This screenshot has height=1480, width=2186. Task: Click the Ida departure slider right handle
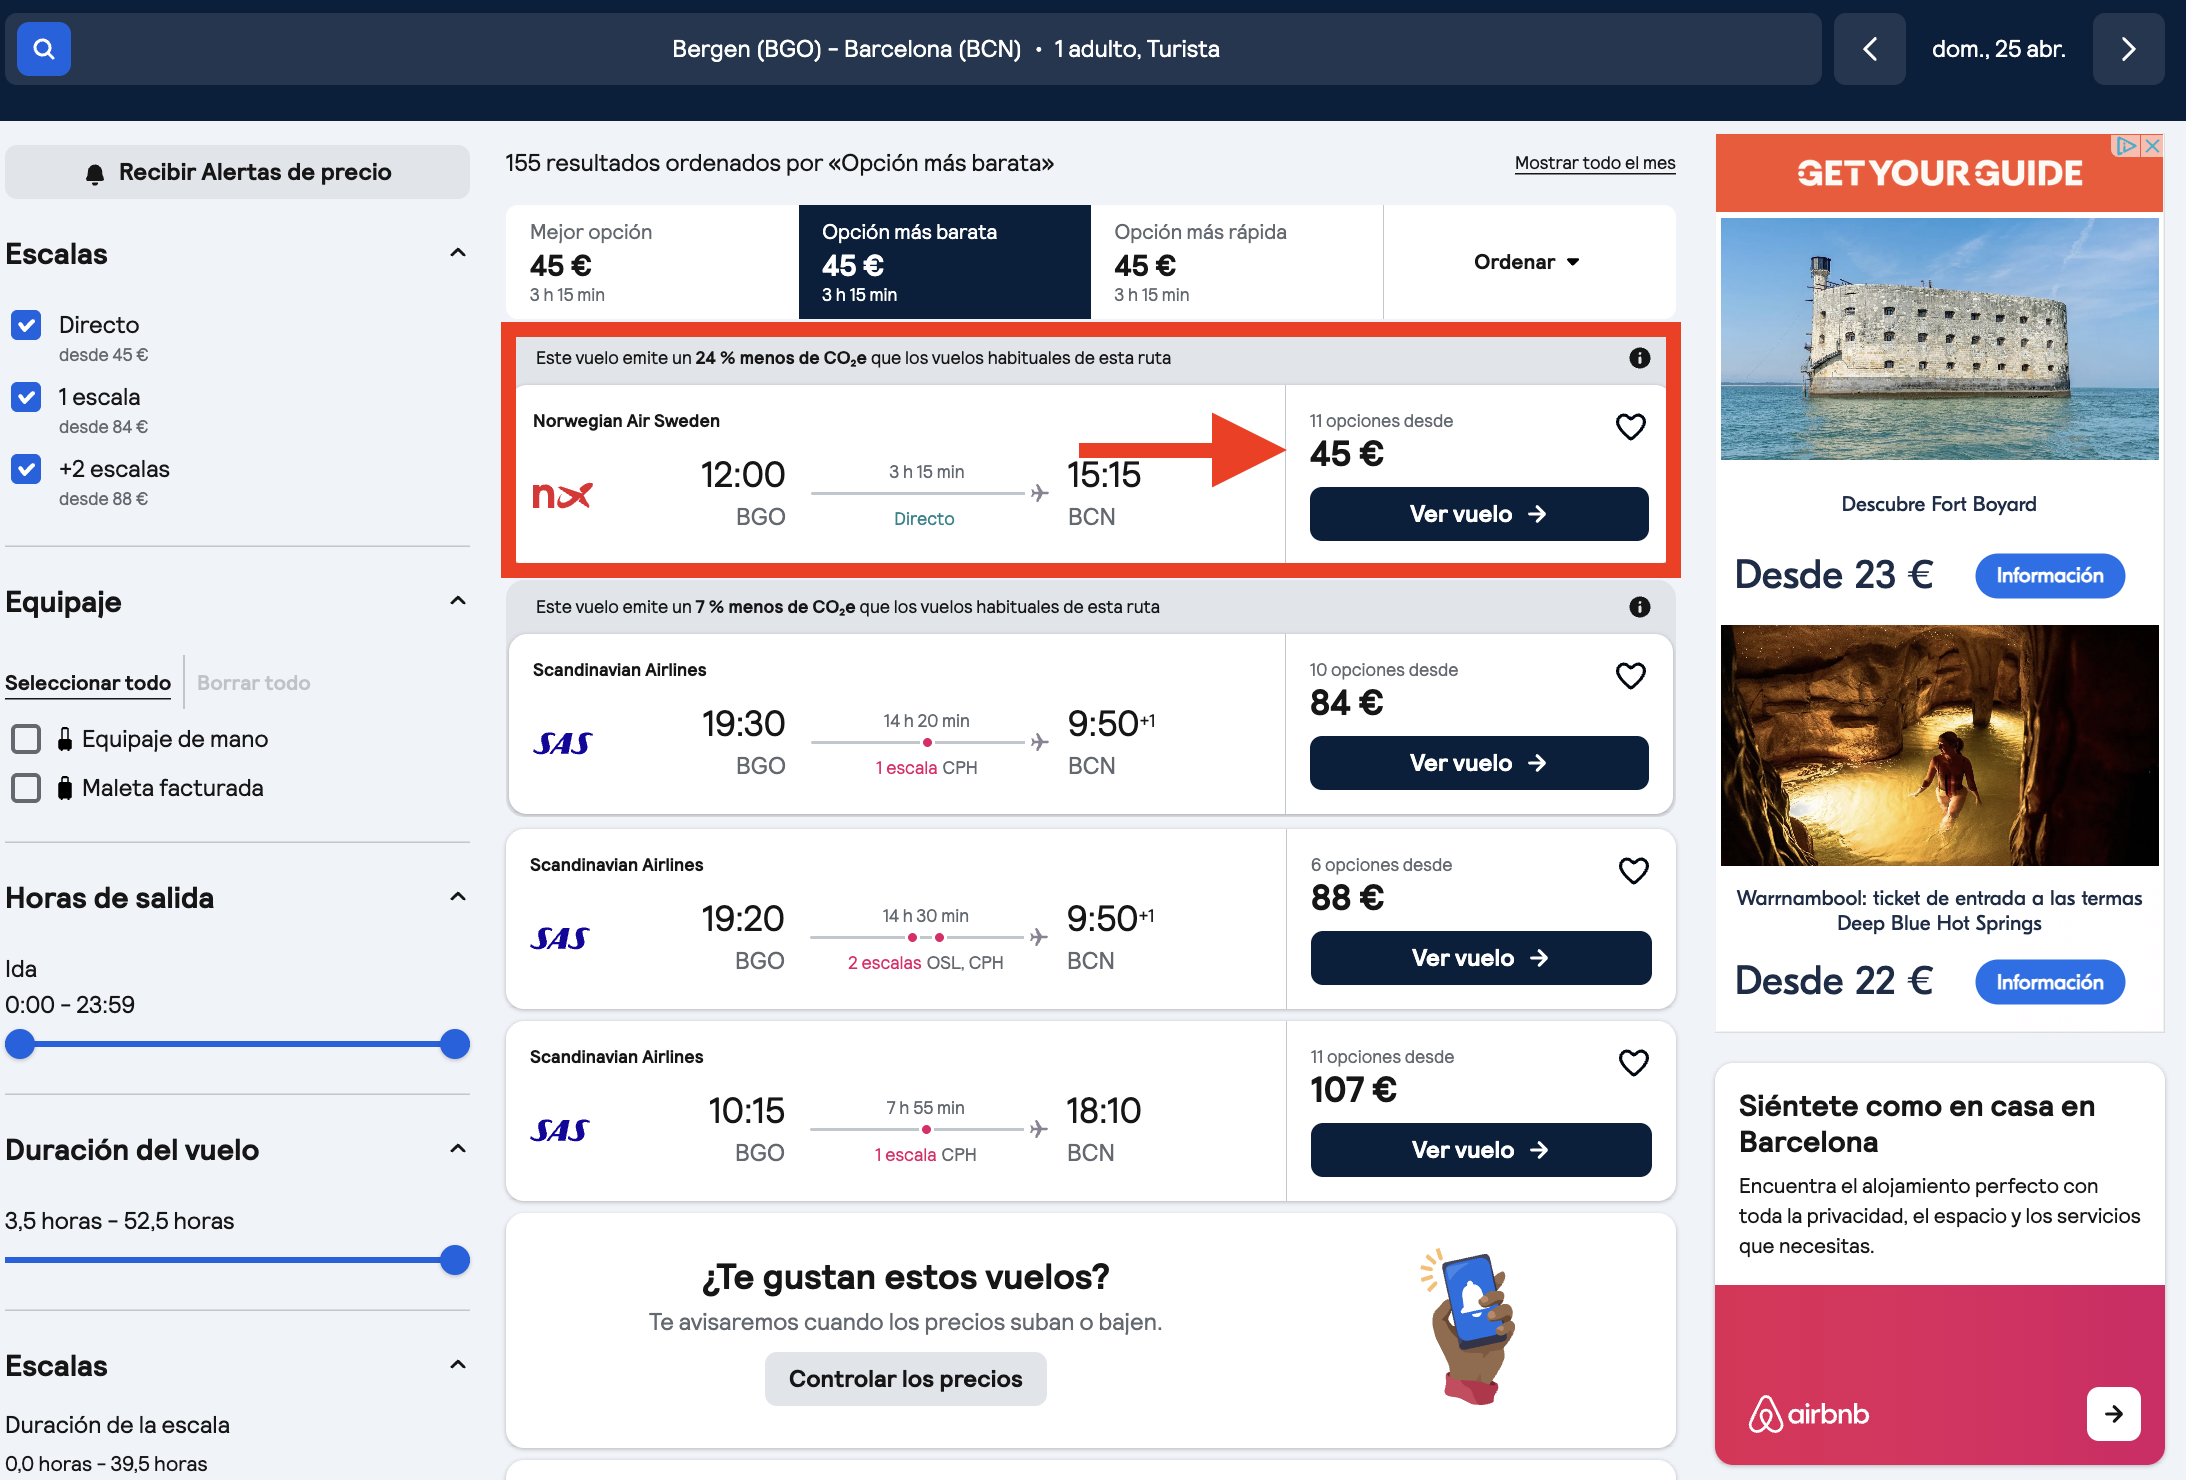pyautogui.click(x=455, y=1044)
